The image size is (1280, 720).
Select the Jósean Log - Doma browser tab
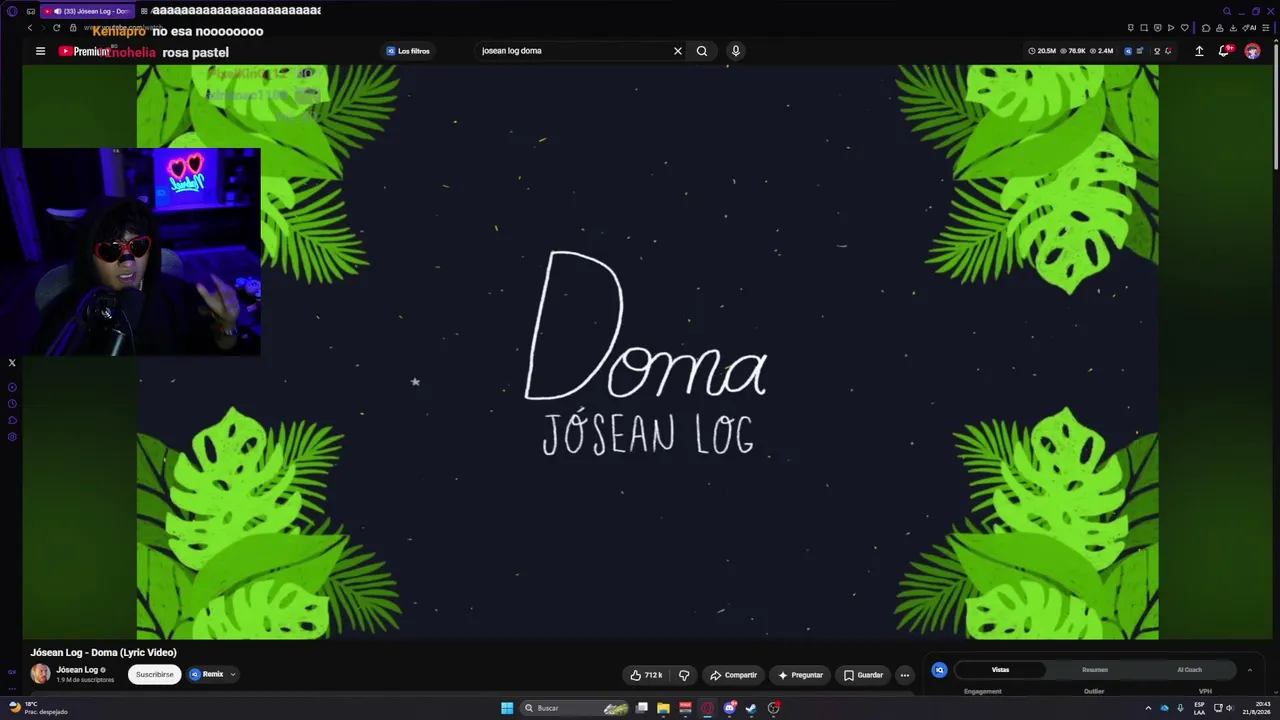pyautogui.click(x=88, y=11)
